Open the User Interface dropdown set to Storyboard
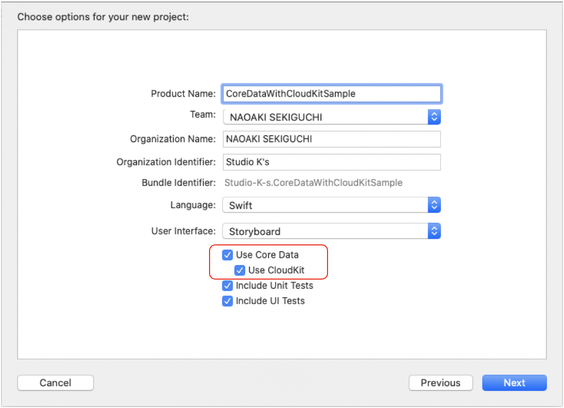The width and height of the screenshot is (564, 408). (332, 231)
